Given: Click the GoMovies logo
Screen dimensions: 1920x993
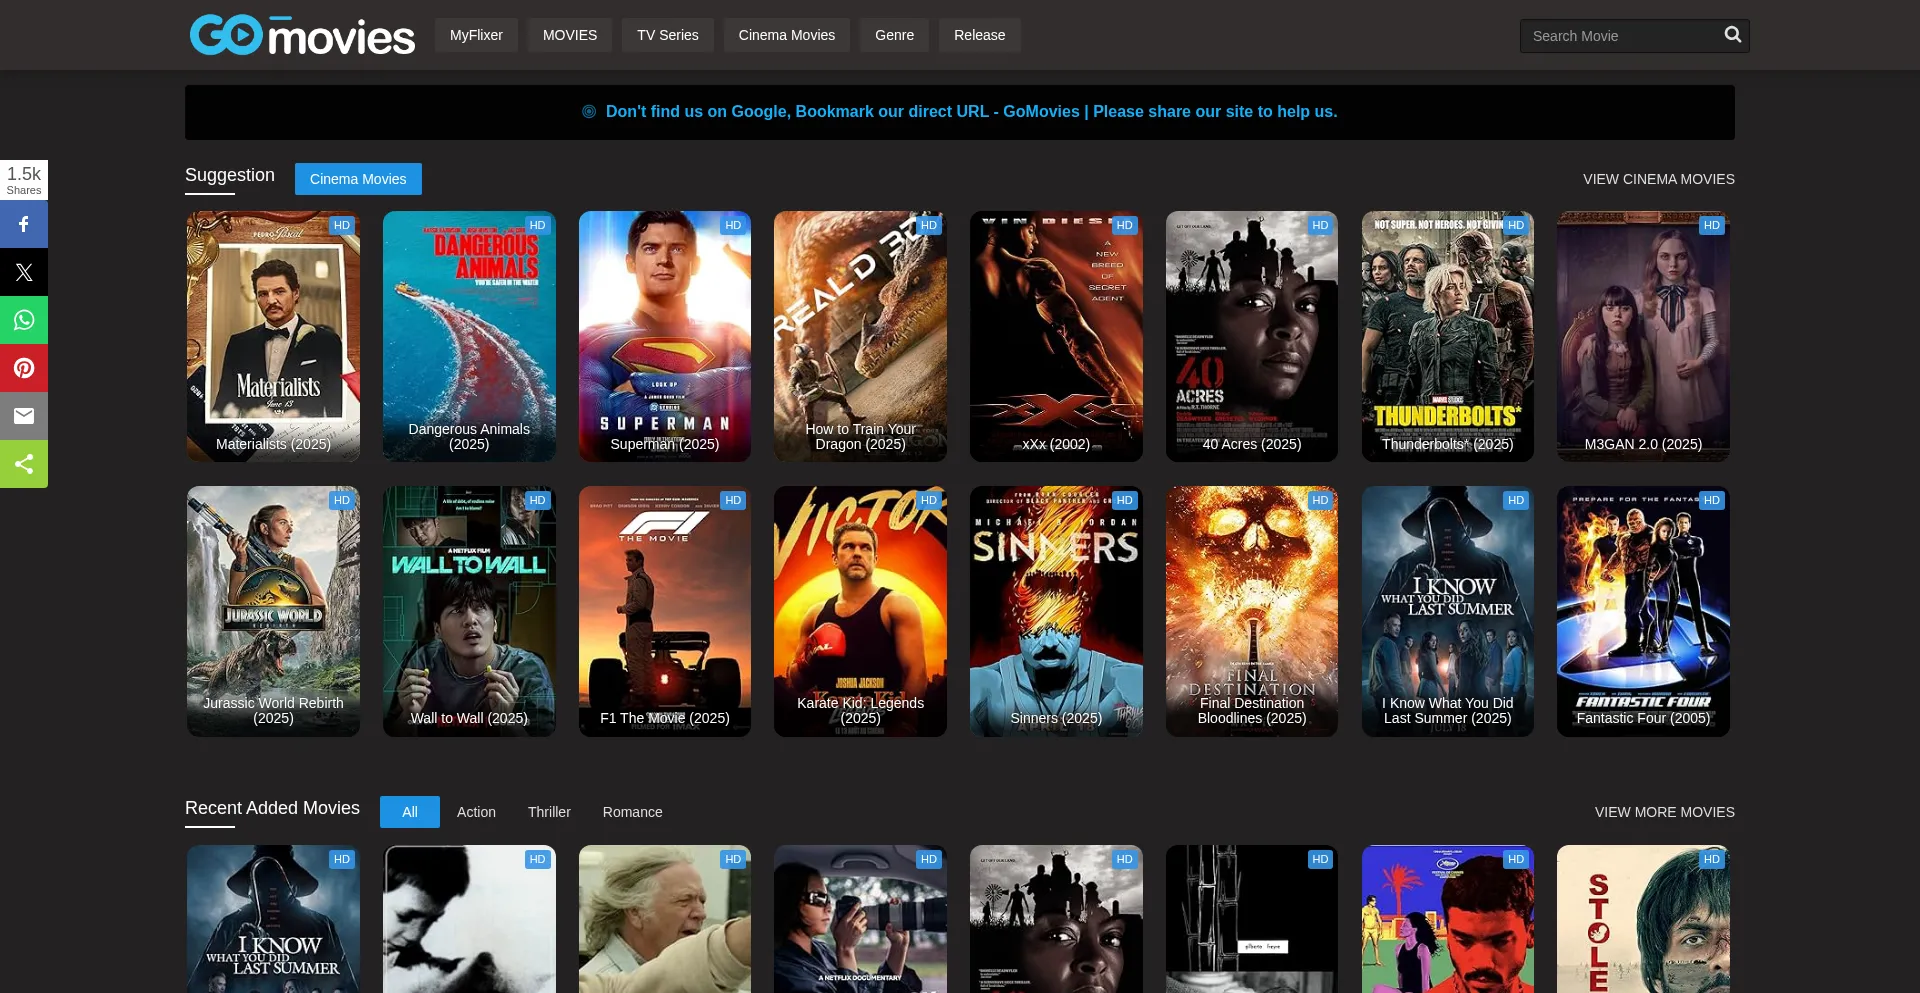Looking at the screenshot, I should 302,35.
